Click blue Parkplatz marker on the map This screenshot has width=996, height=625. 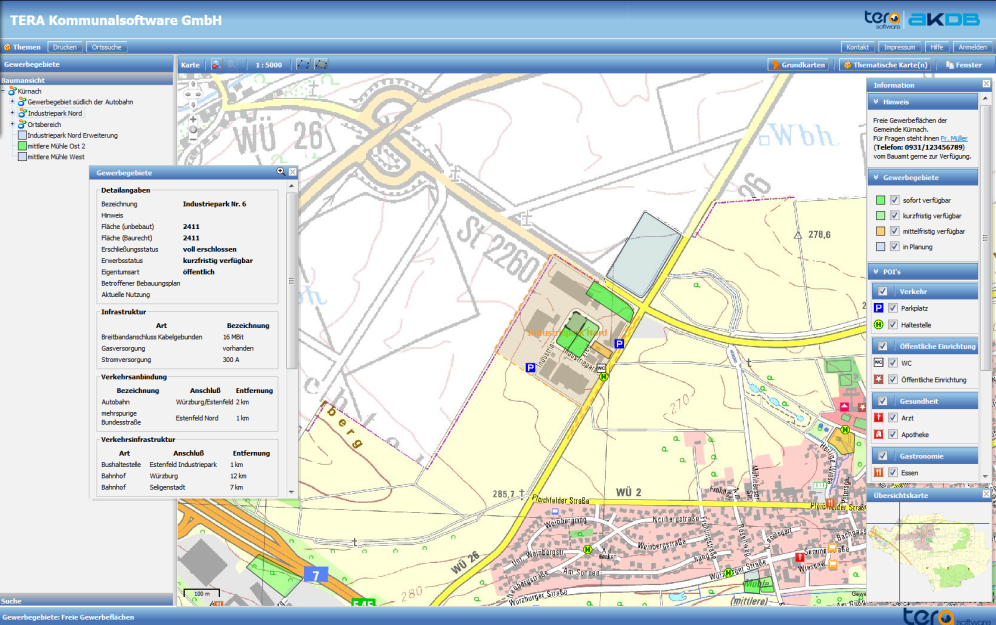(619, 343)
